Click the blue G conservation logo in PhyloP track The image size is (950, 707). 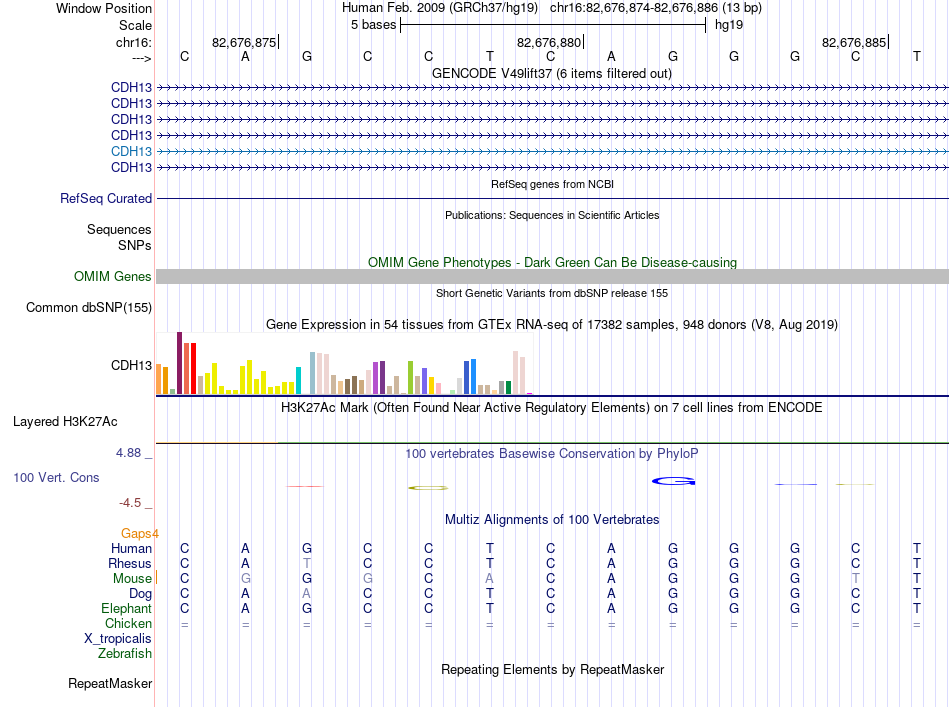point(673,481)
